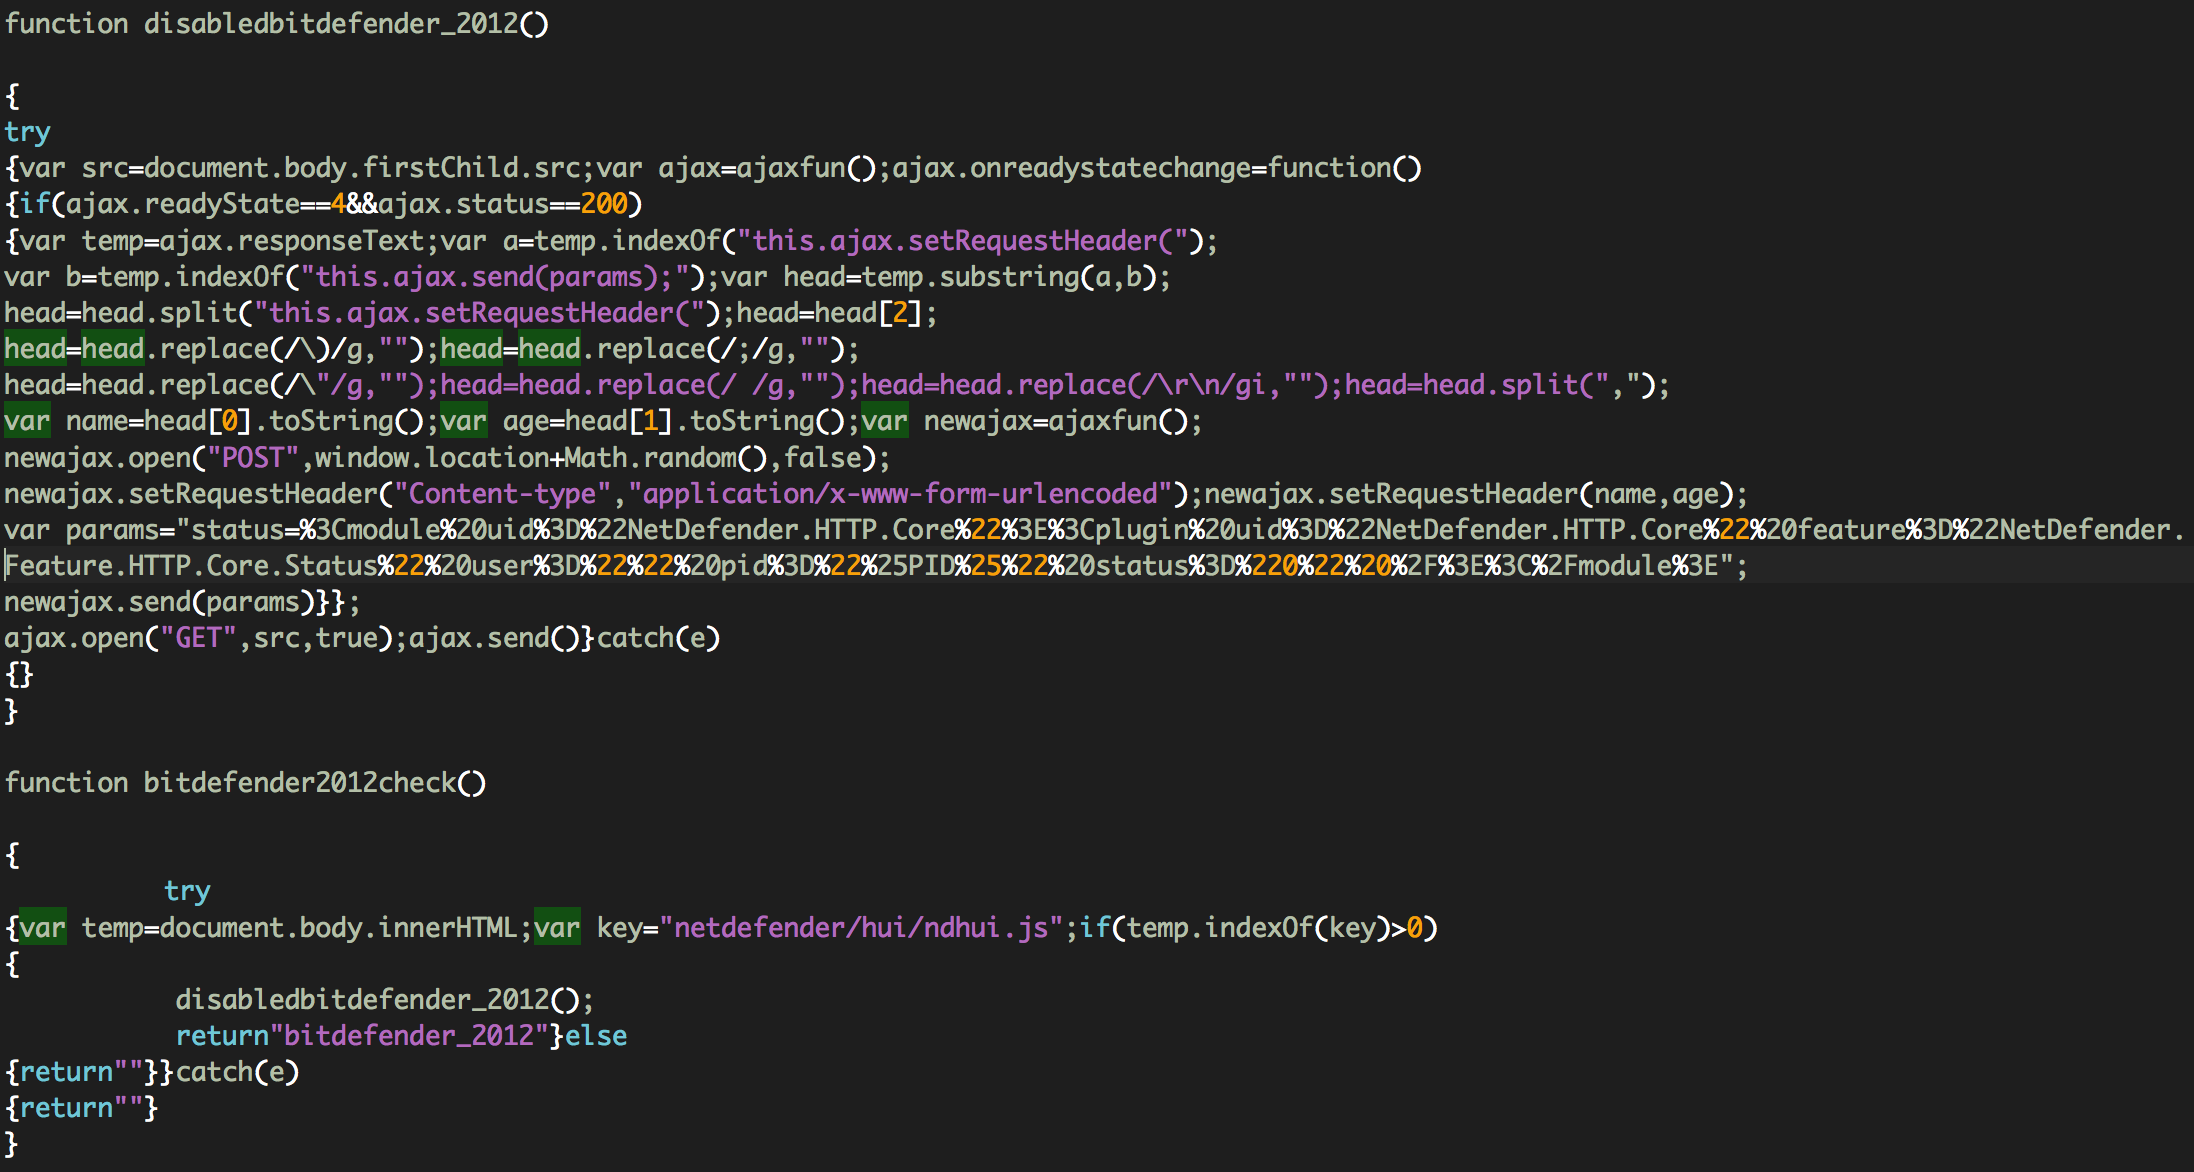
Task: Click the last {return""} line
Action: [x=81, y=1108]
